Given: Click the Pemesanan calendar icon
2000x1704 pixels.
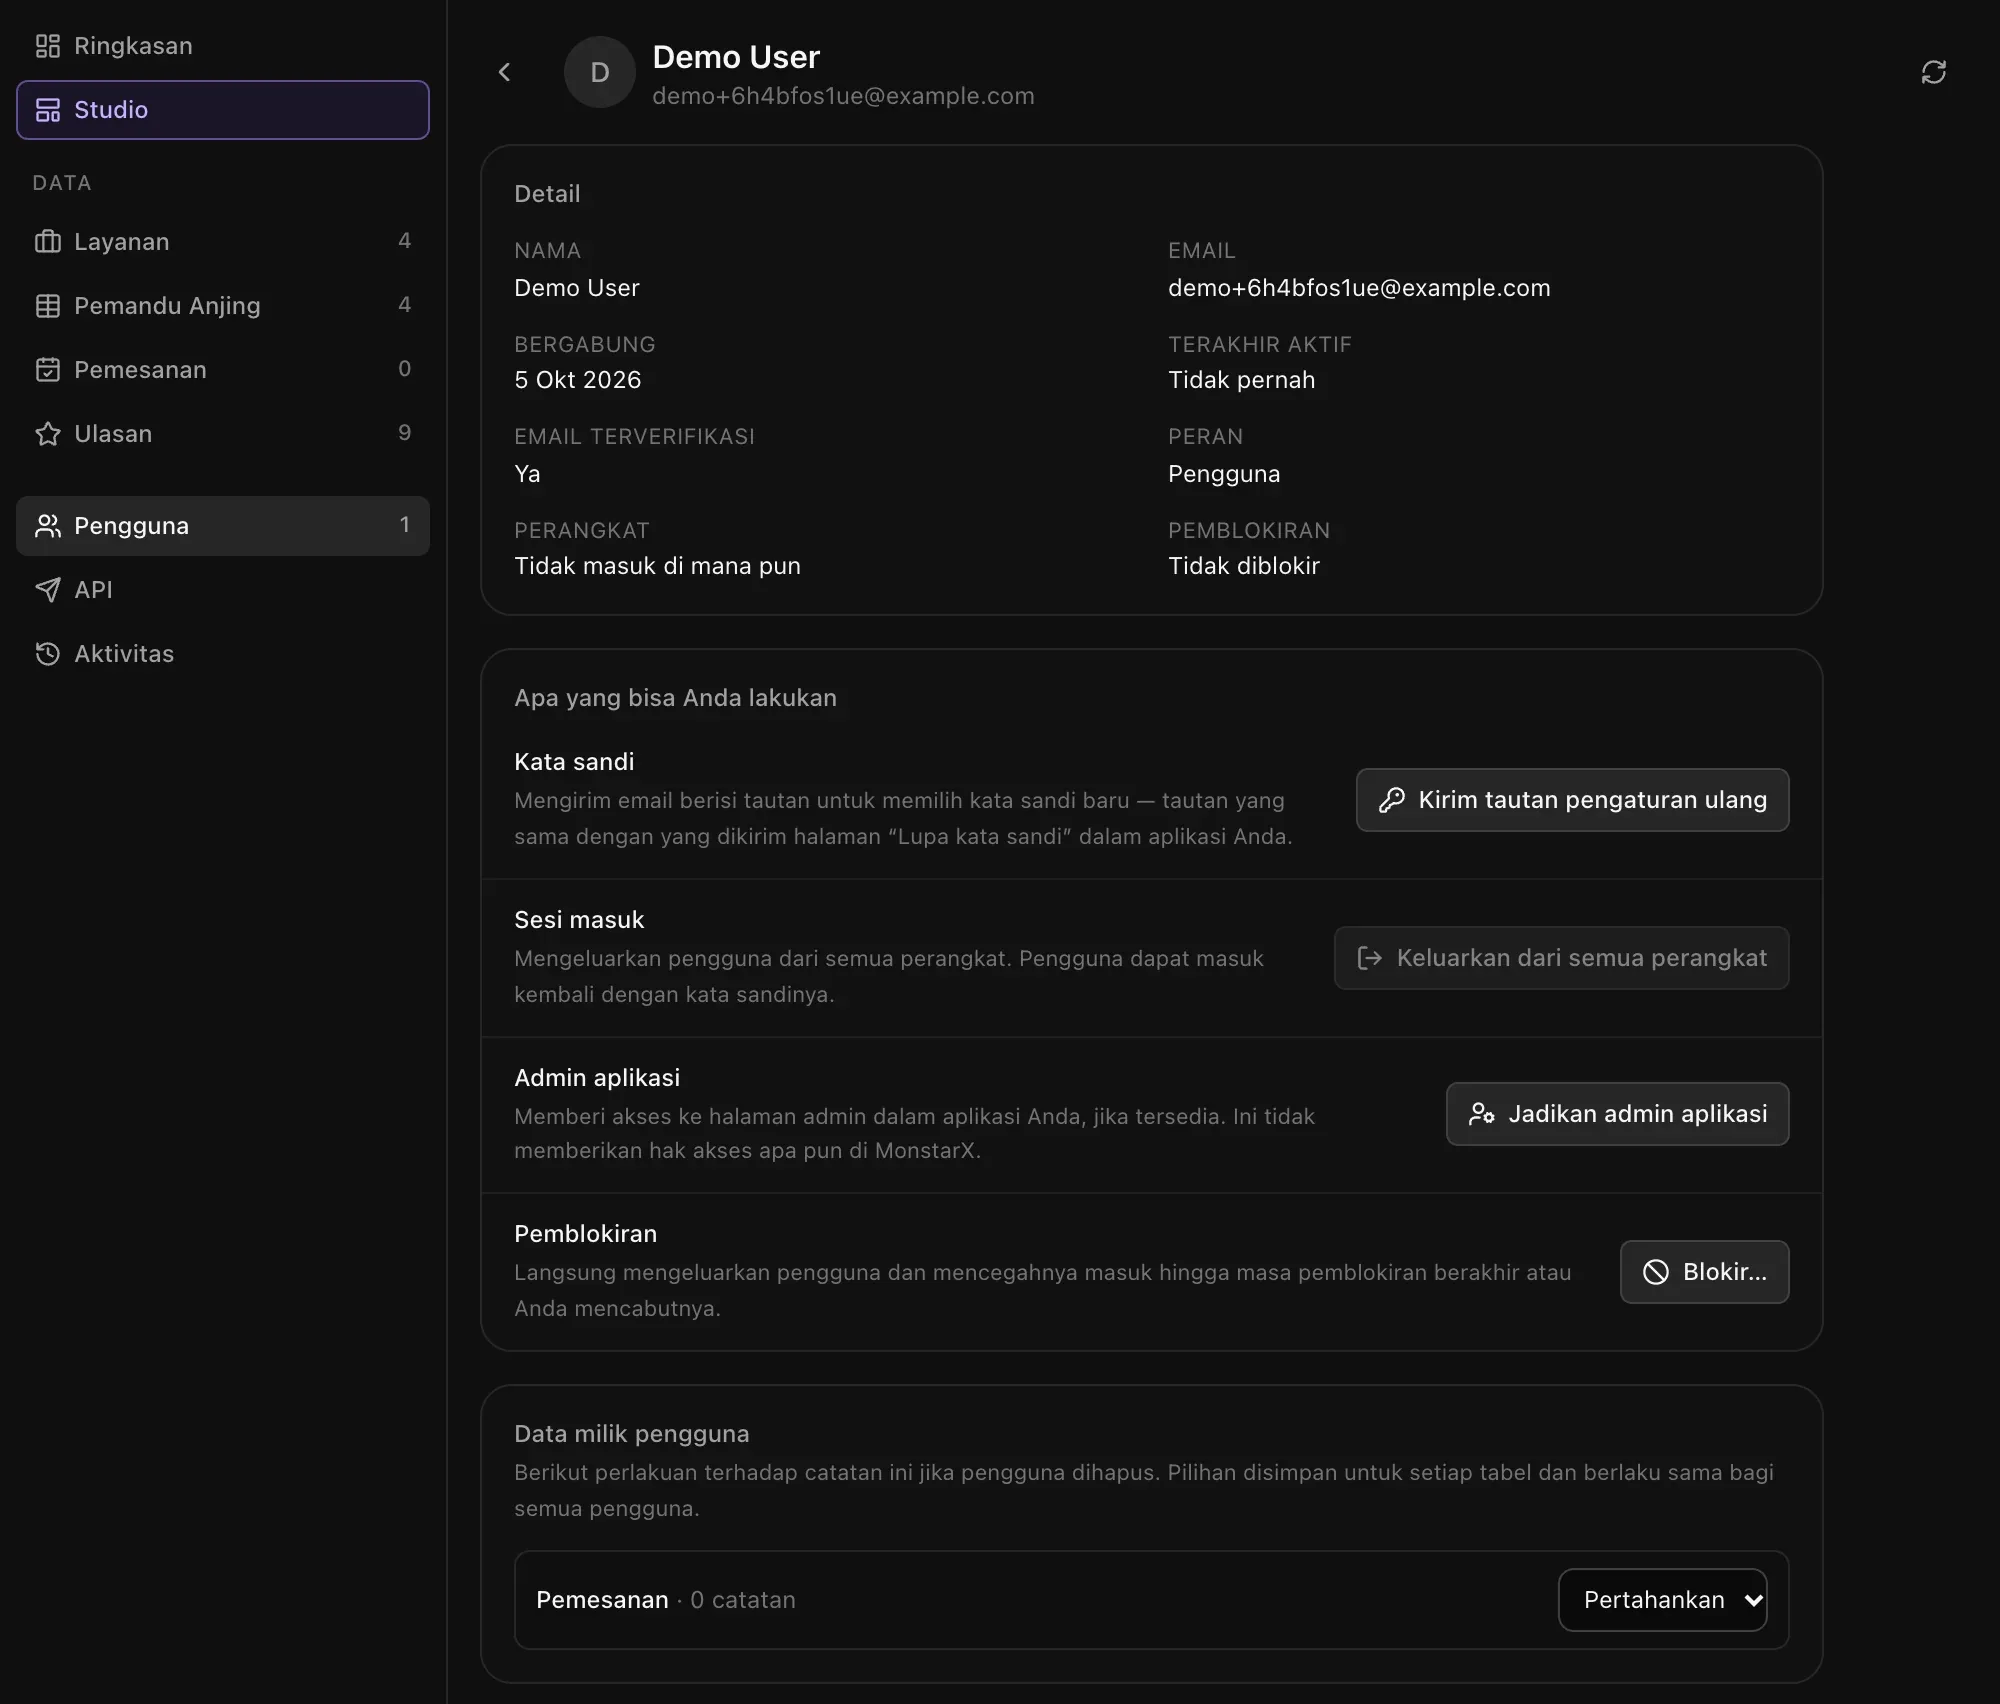Looking at the screenshot, I should click(48, 370).
